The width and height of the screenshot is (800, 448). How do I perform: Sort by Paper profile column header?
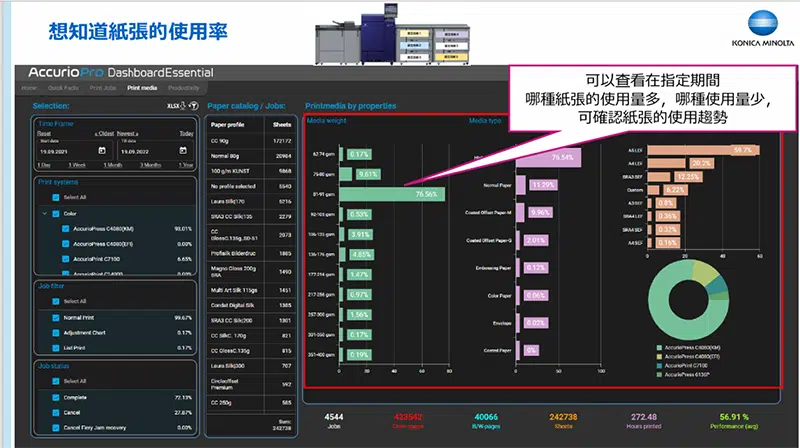point(228,125)
